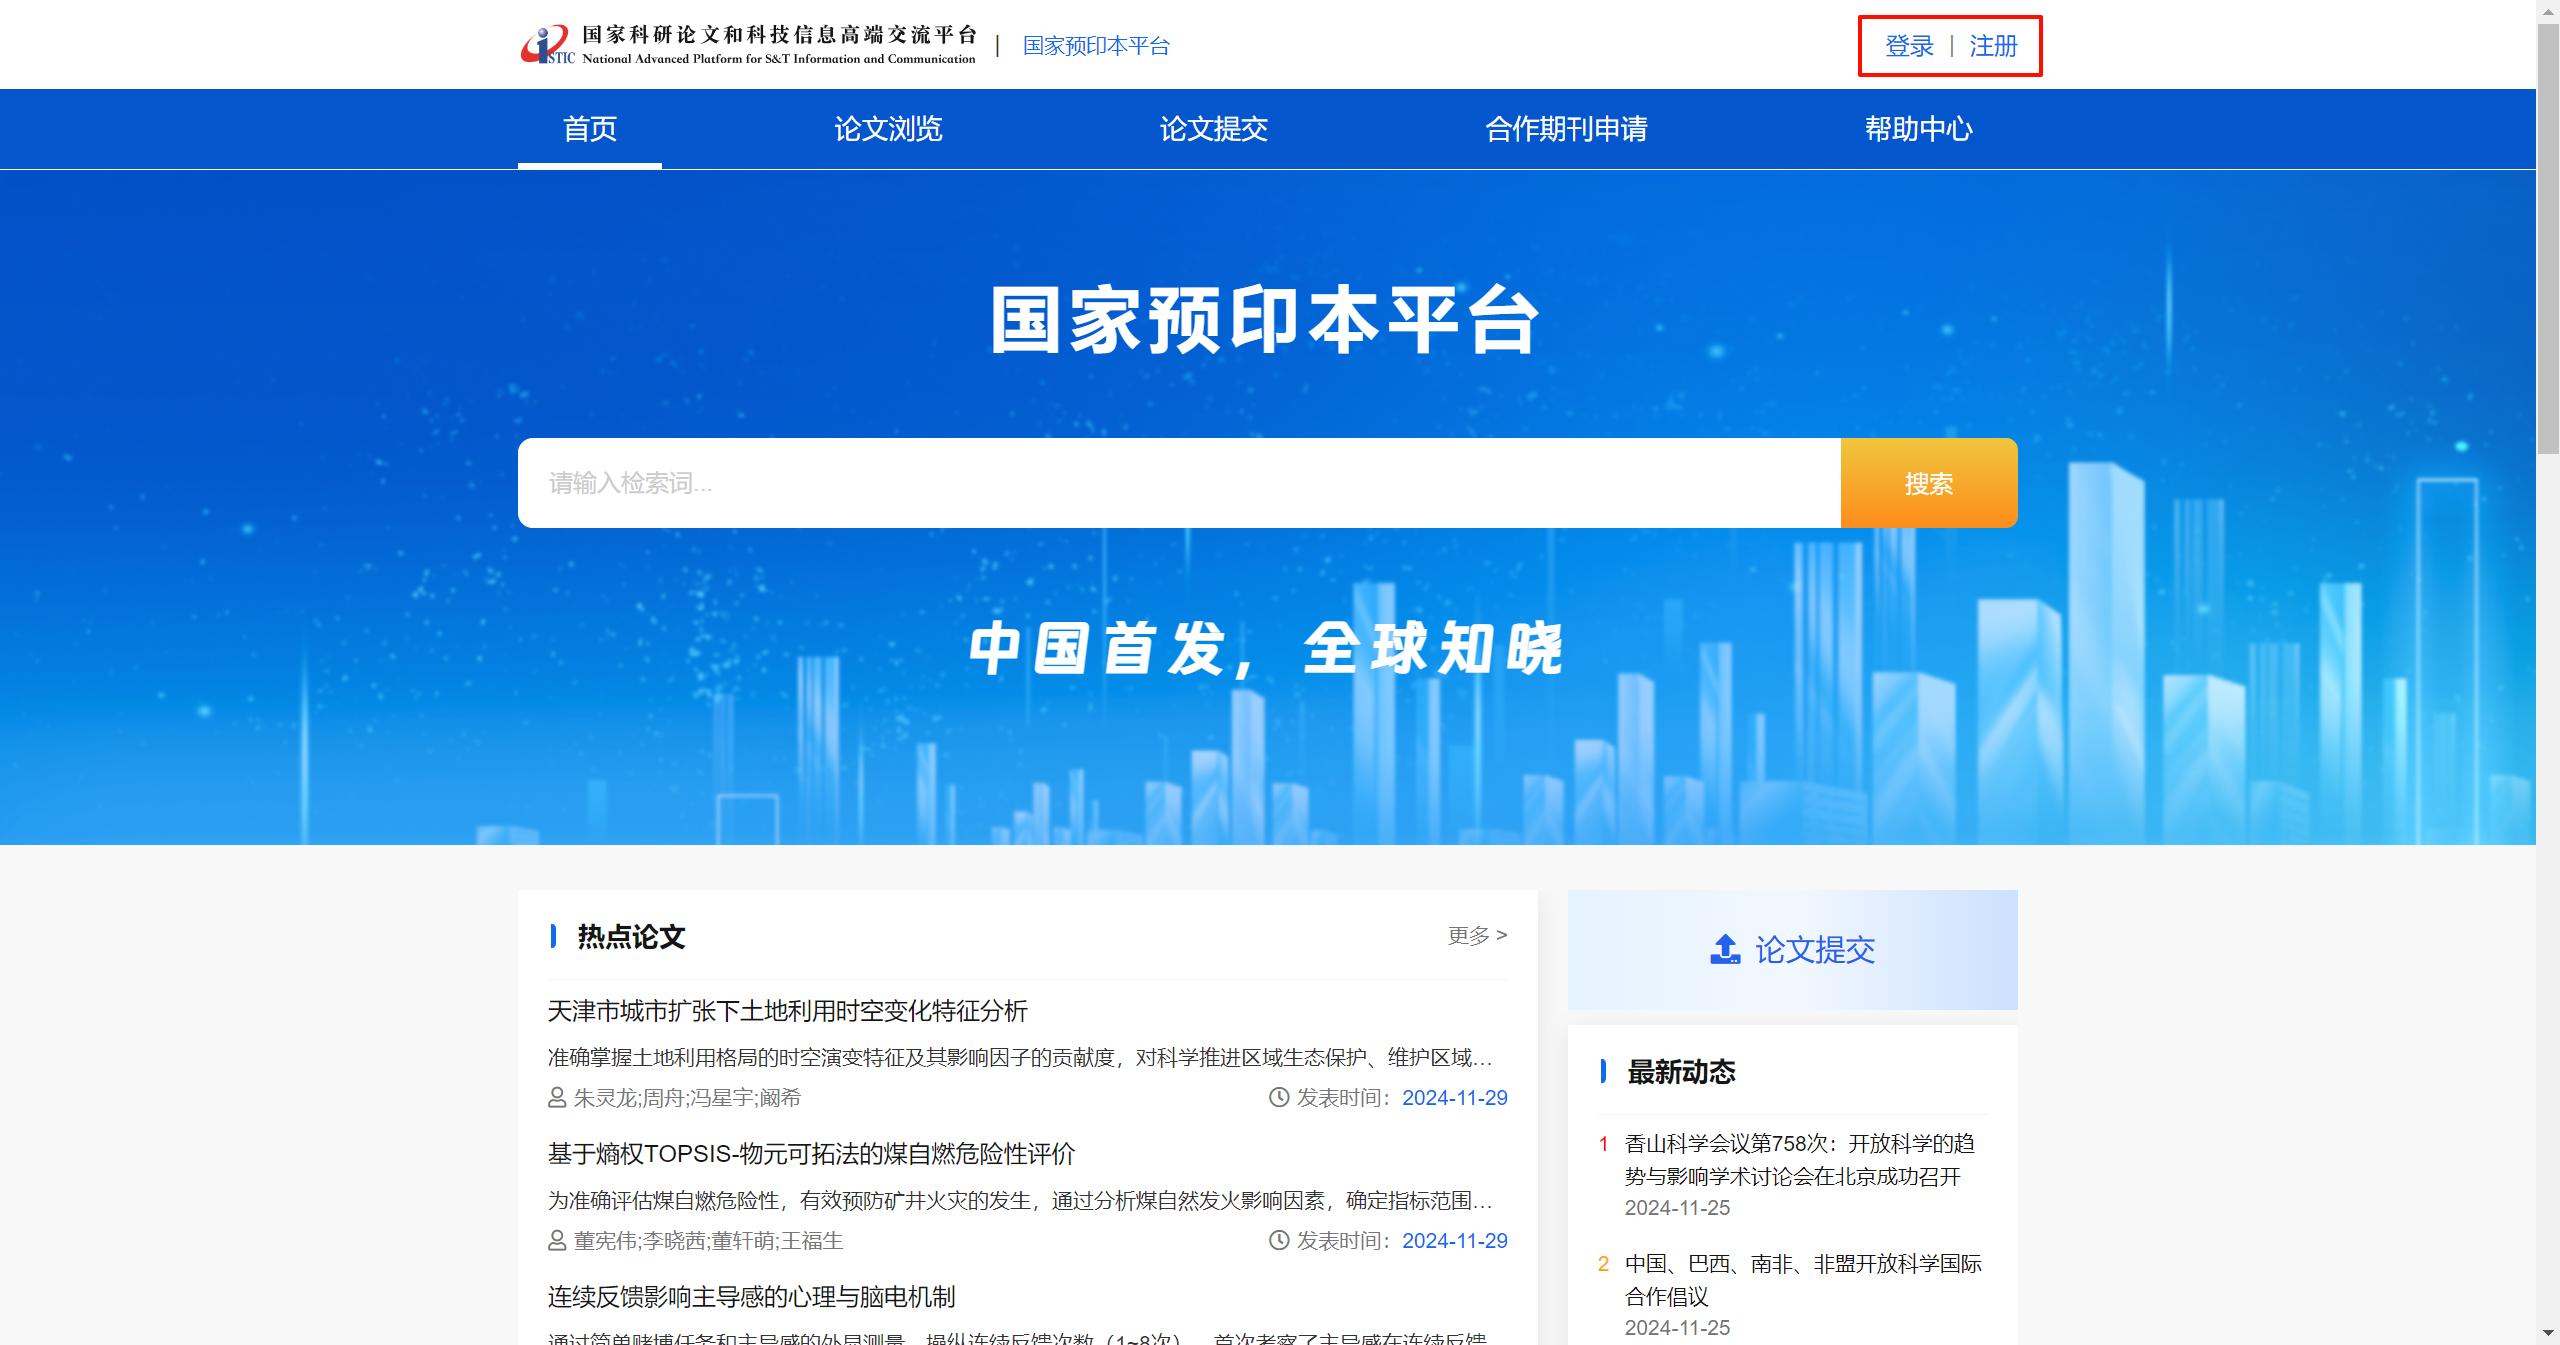Click the 热点论文 section heading

point(631,937)
